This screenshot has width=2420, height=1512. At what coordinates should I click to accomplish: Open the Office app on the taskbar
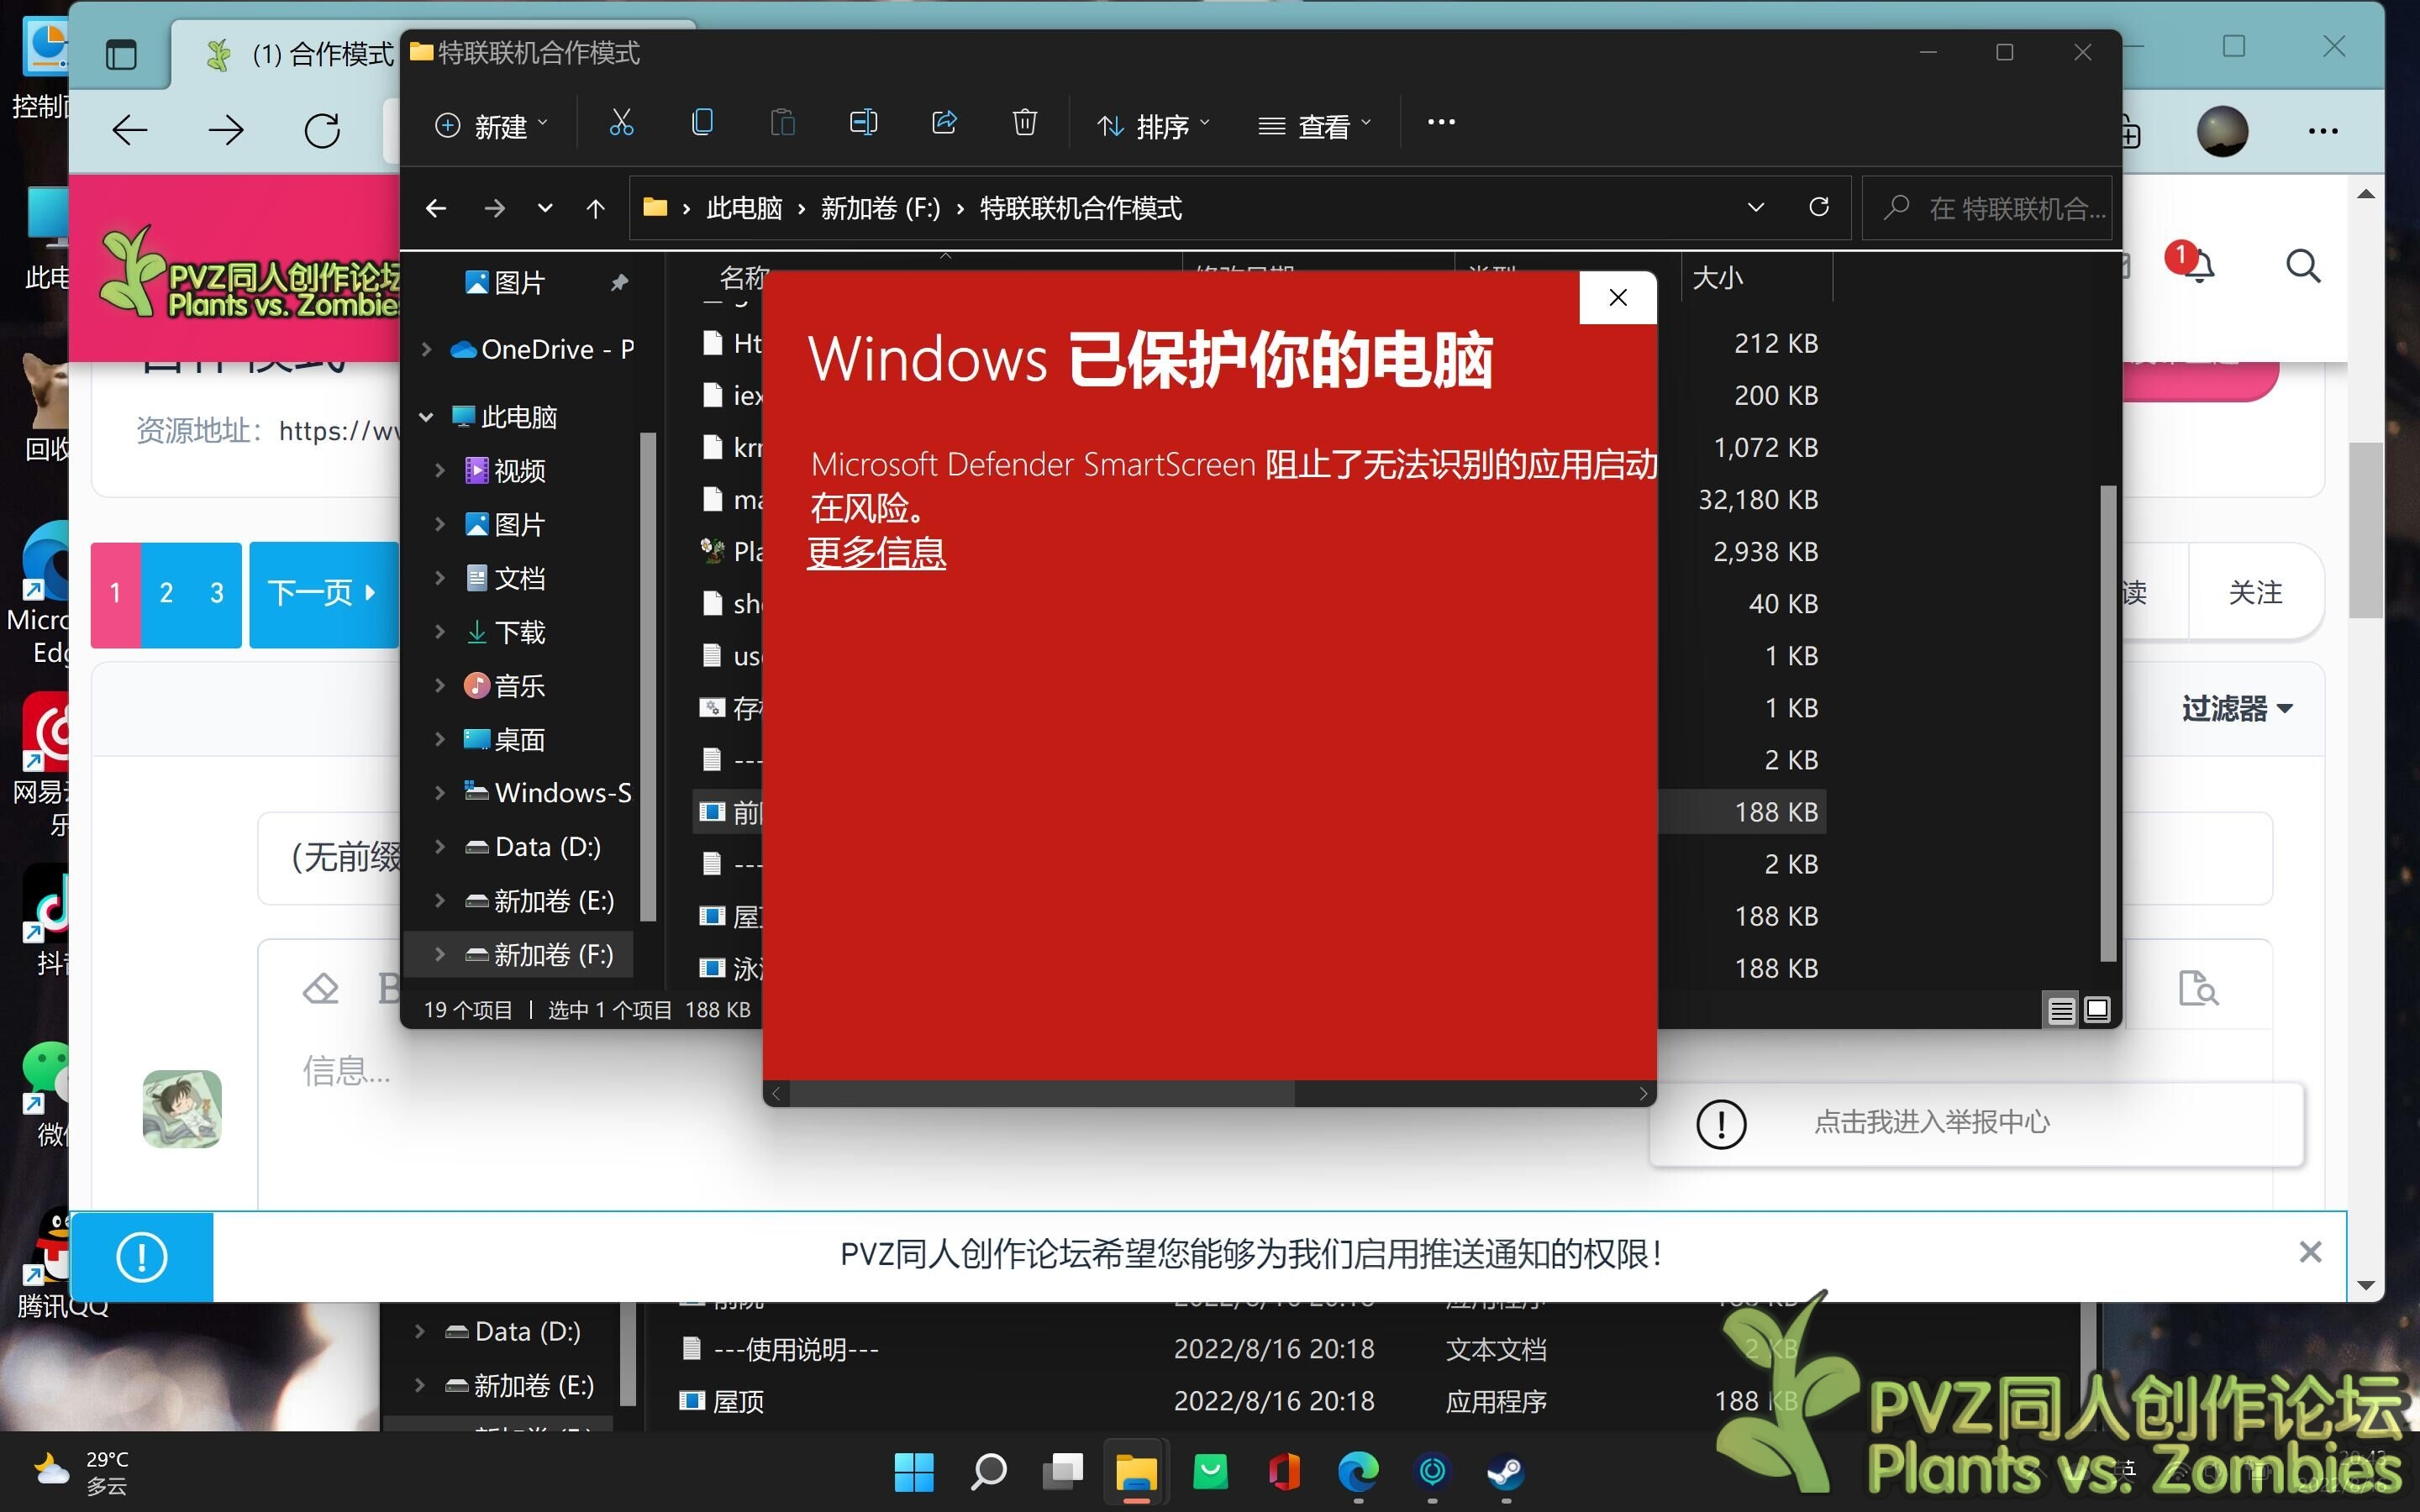1284,1471
